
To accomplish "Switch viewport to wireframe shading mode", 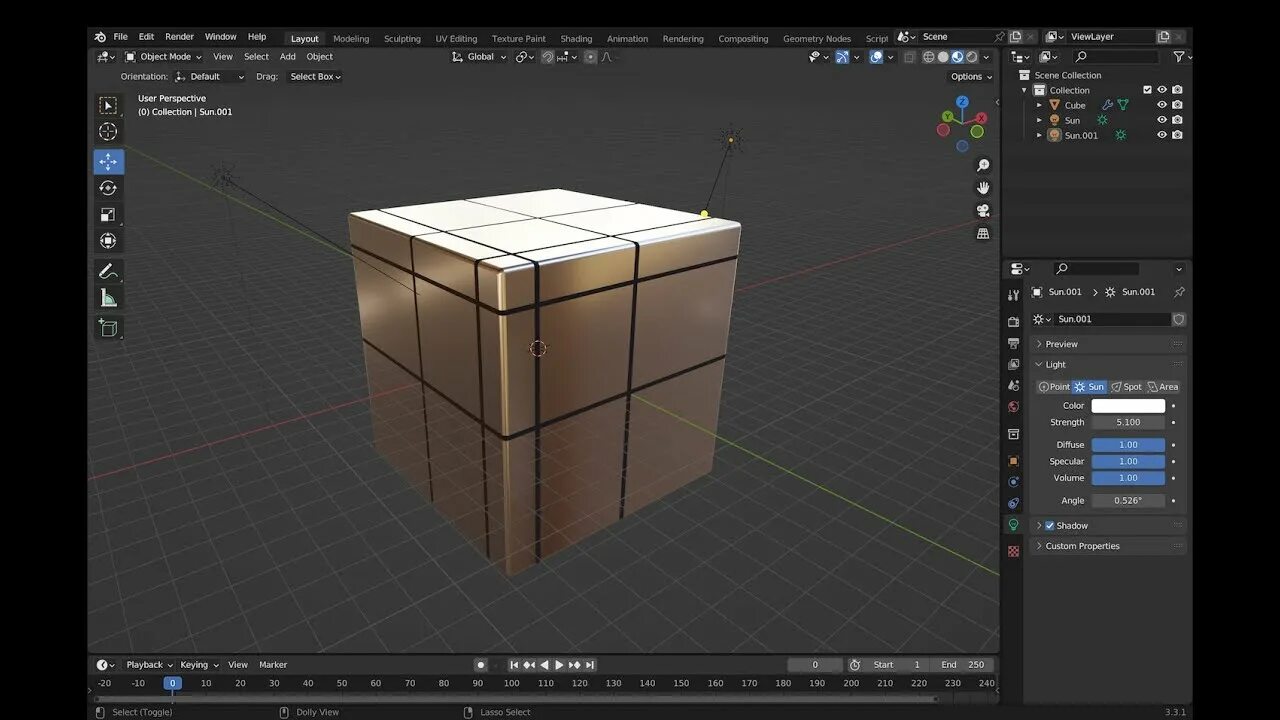I will coord(929,56).
